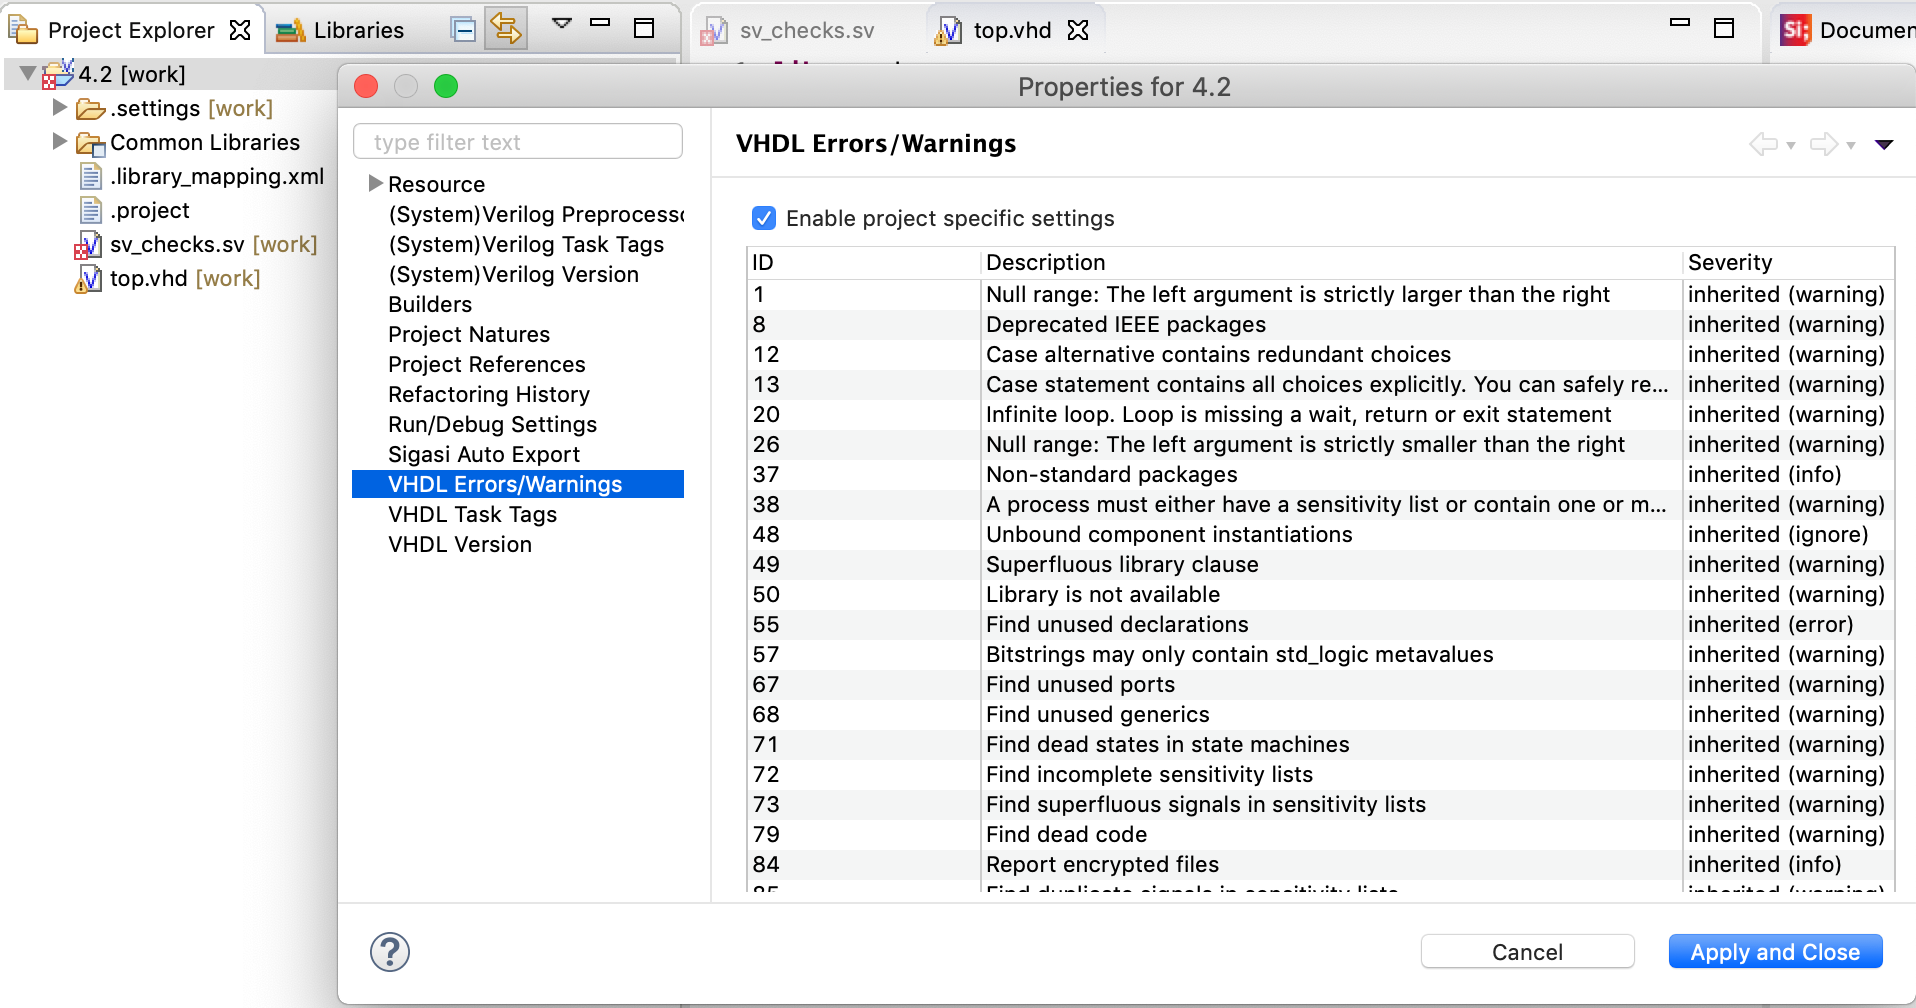Screen dimensions: 1916x1008
Task: Click Apply and Close button
Action: click(1776, 952)
